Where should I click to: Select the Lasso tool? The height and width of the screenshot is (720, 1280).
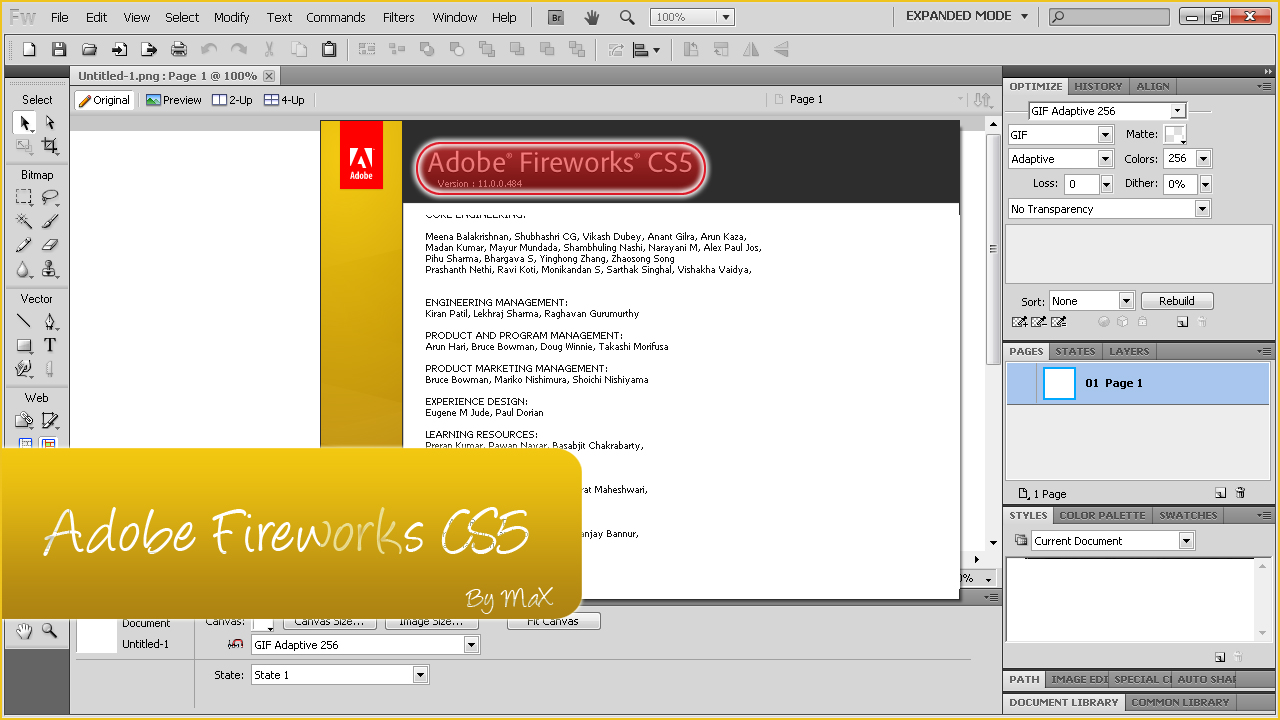50,197
